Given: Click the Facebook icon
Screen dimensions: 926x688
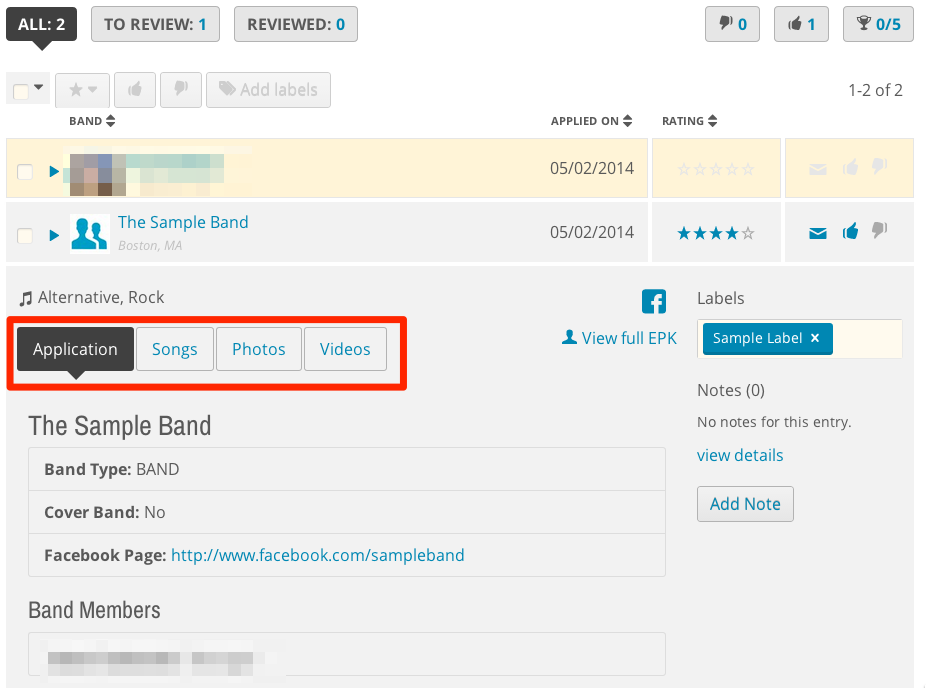Looking at the screenshot, I should coord(654,301).
